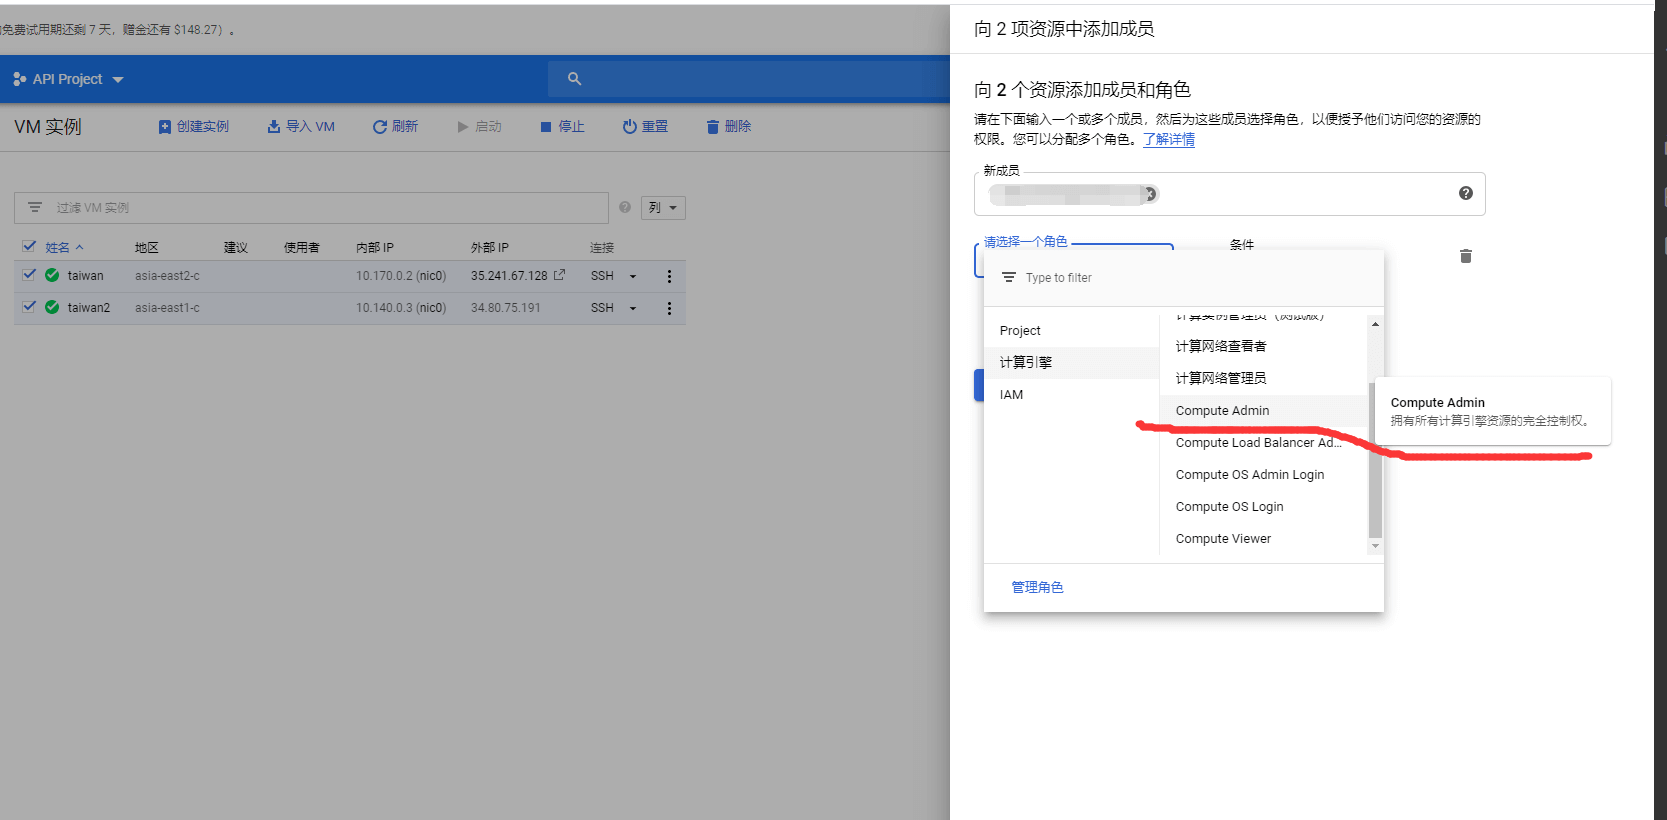This screenshot has height=820, width=1667.
Task: Click the Type to filter roles field
Action: click(x=1190, y=278)
